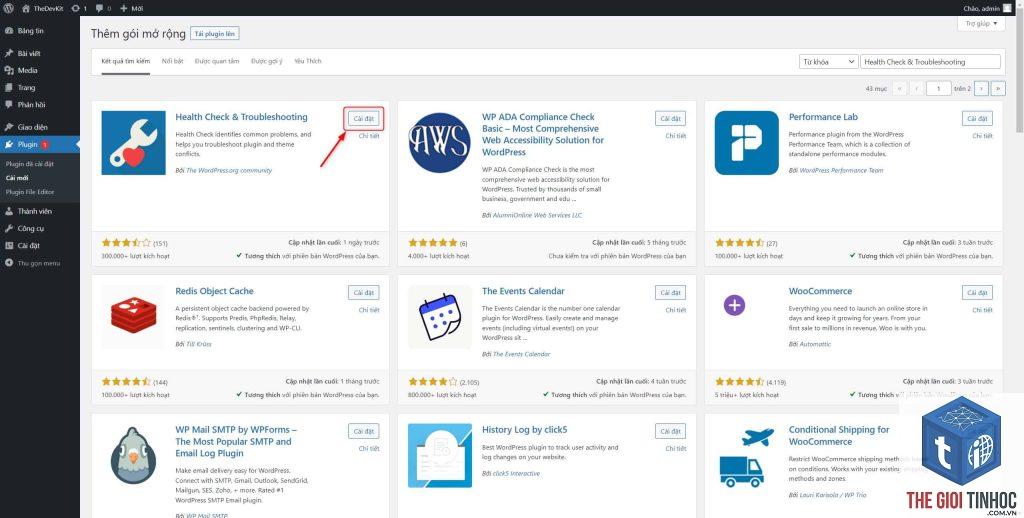Switch to Yêu Thích tab
Viewport: 1024px width, 518px height.
pos(308,61)
